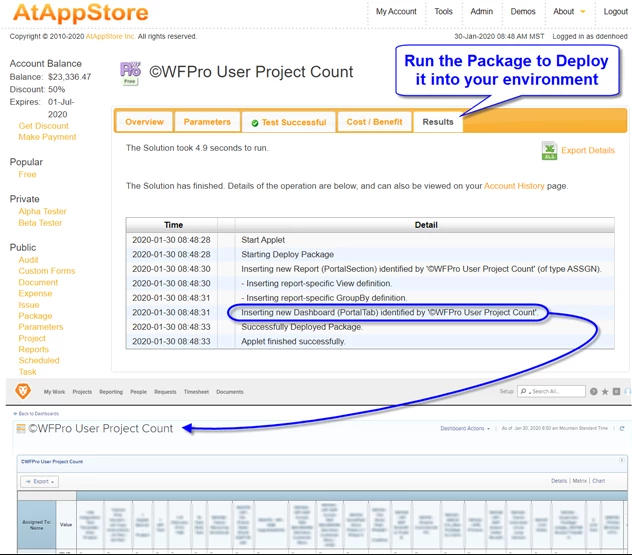This screenshot has height=555, width=632.
Task: Open the Tools menu
Action: coord(443,12)
